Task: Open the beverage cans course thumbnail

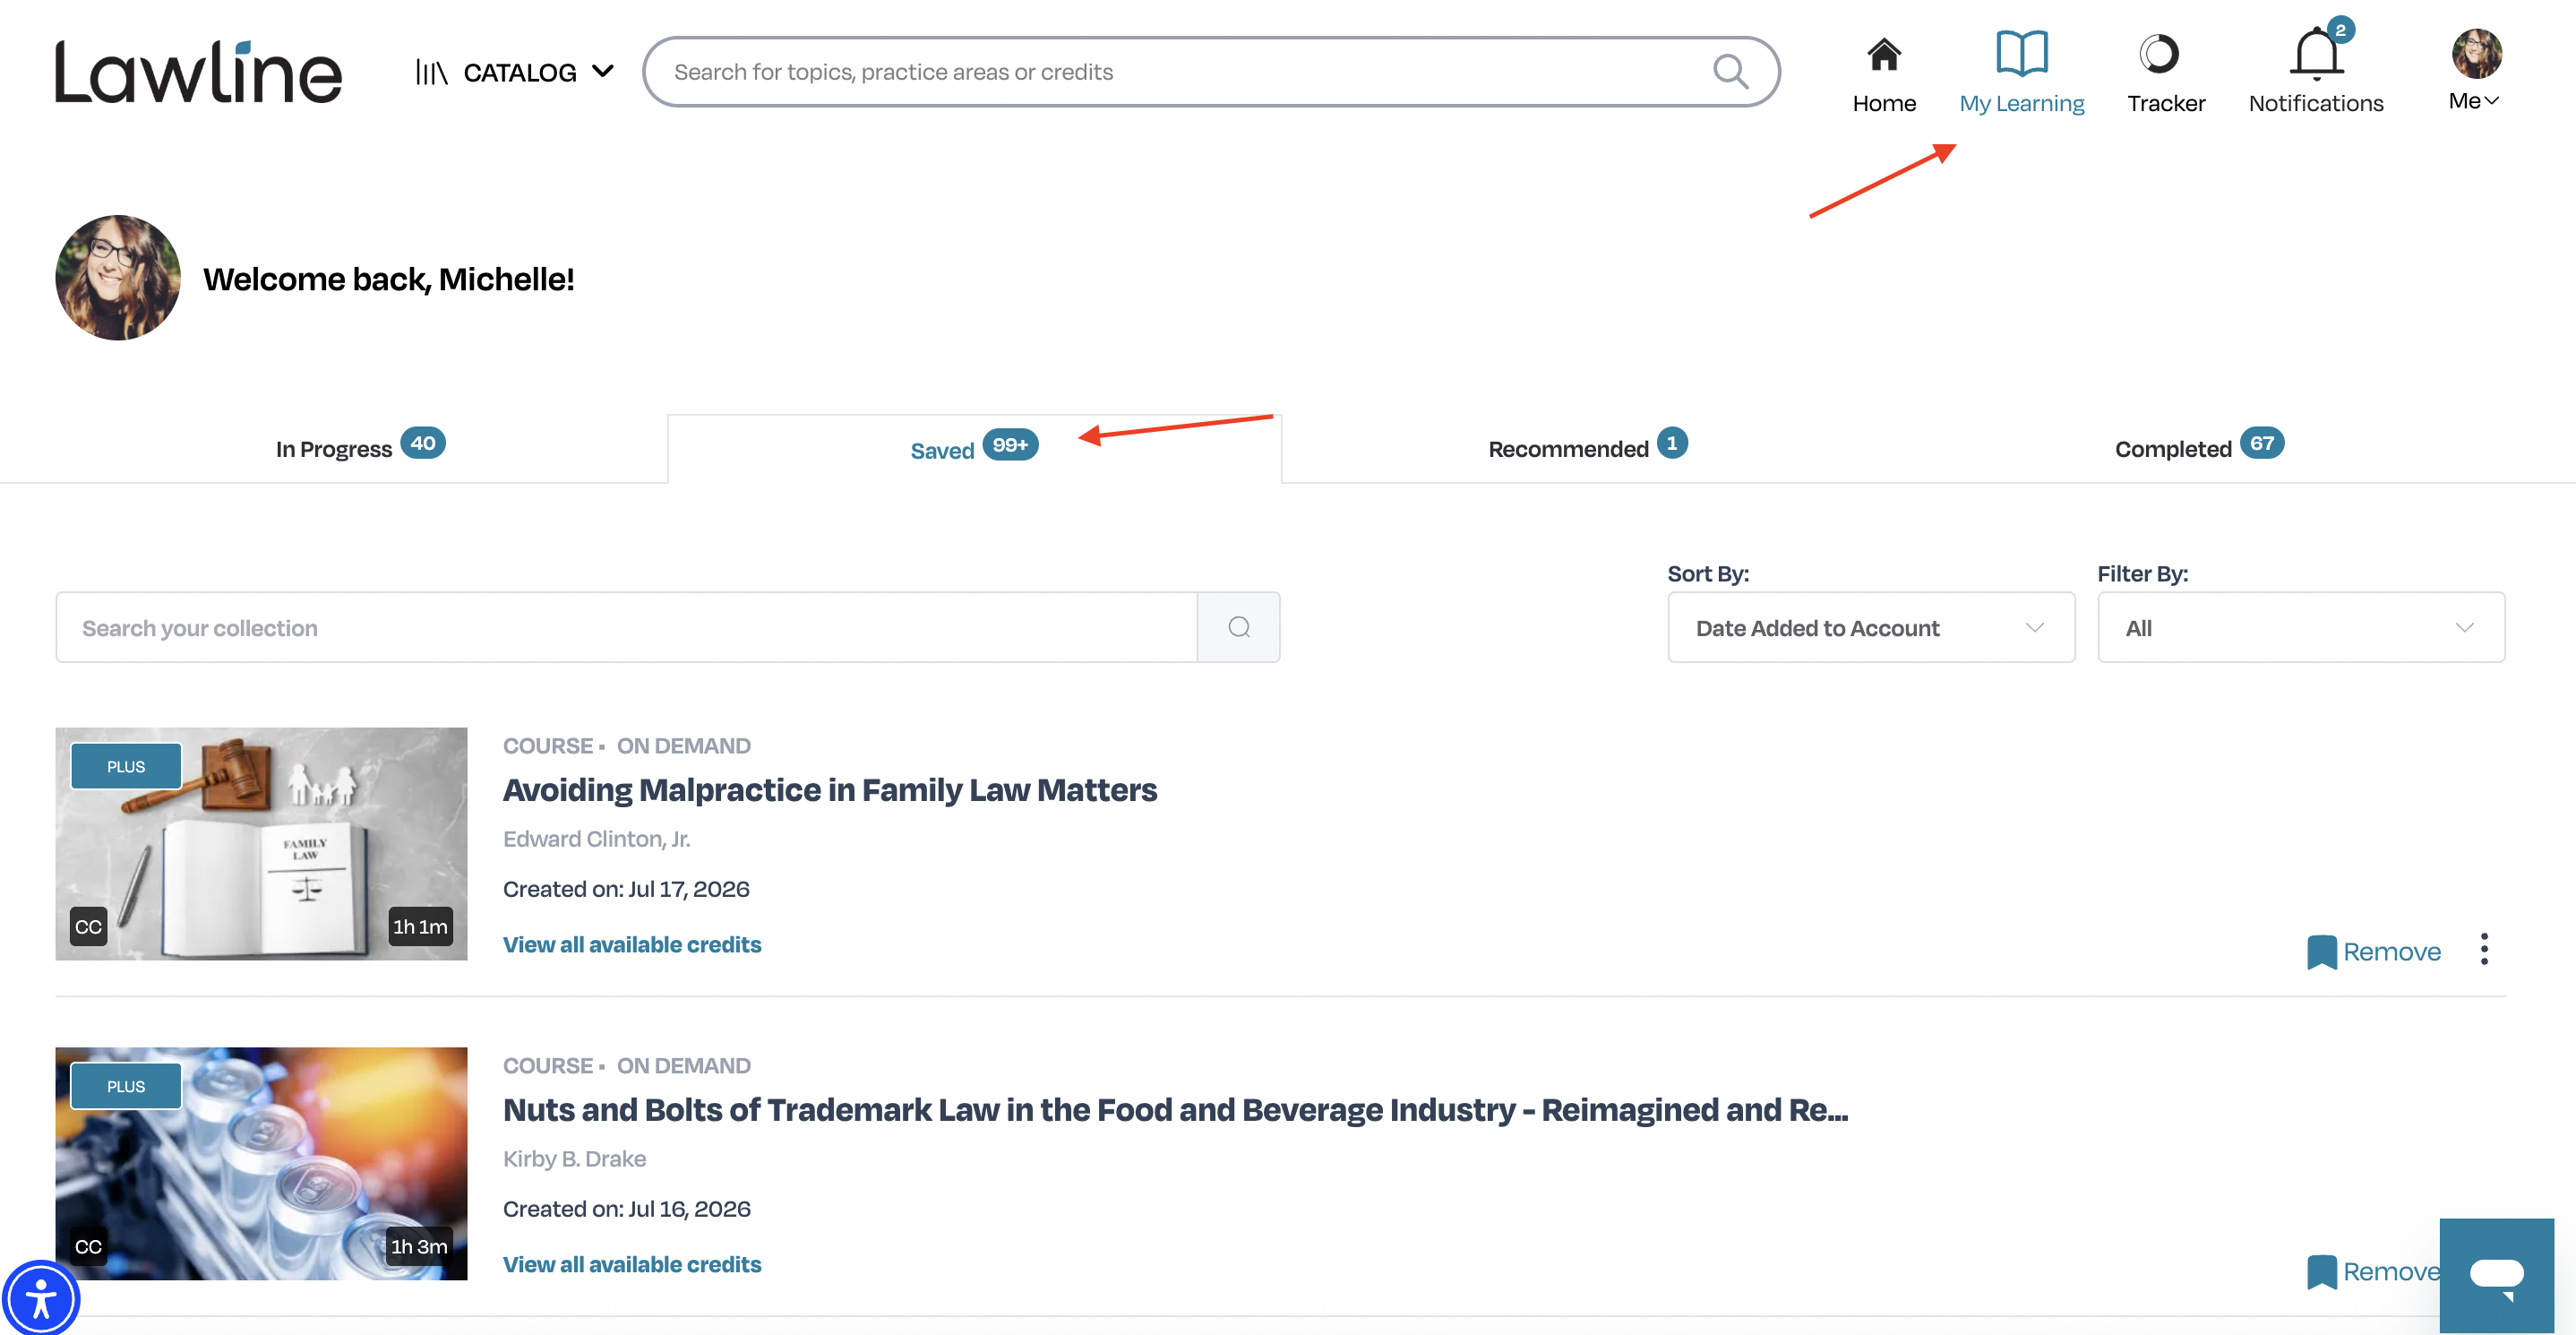Action: tap(261, 1164)
